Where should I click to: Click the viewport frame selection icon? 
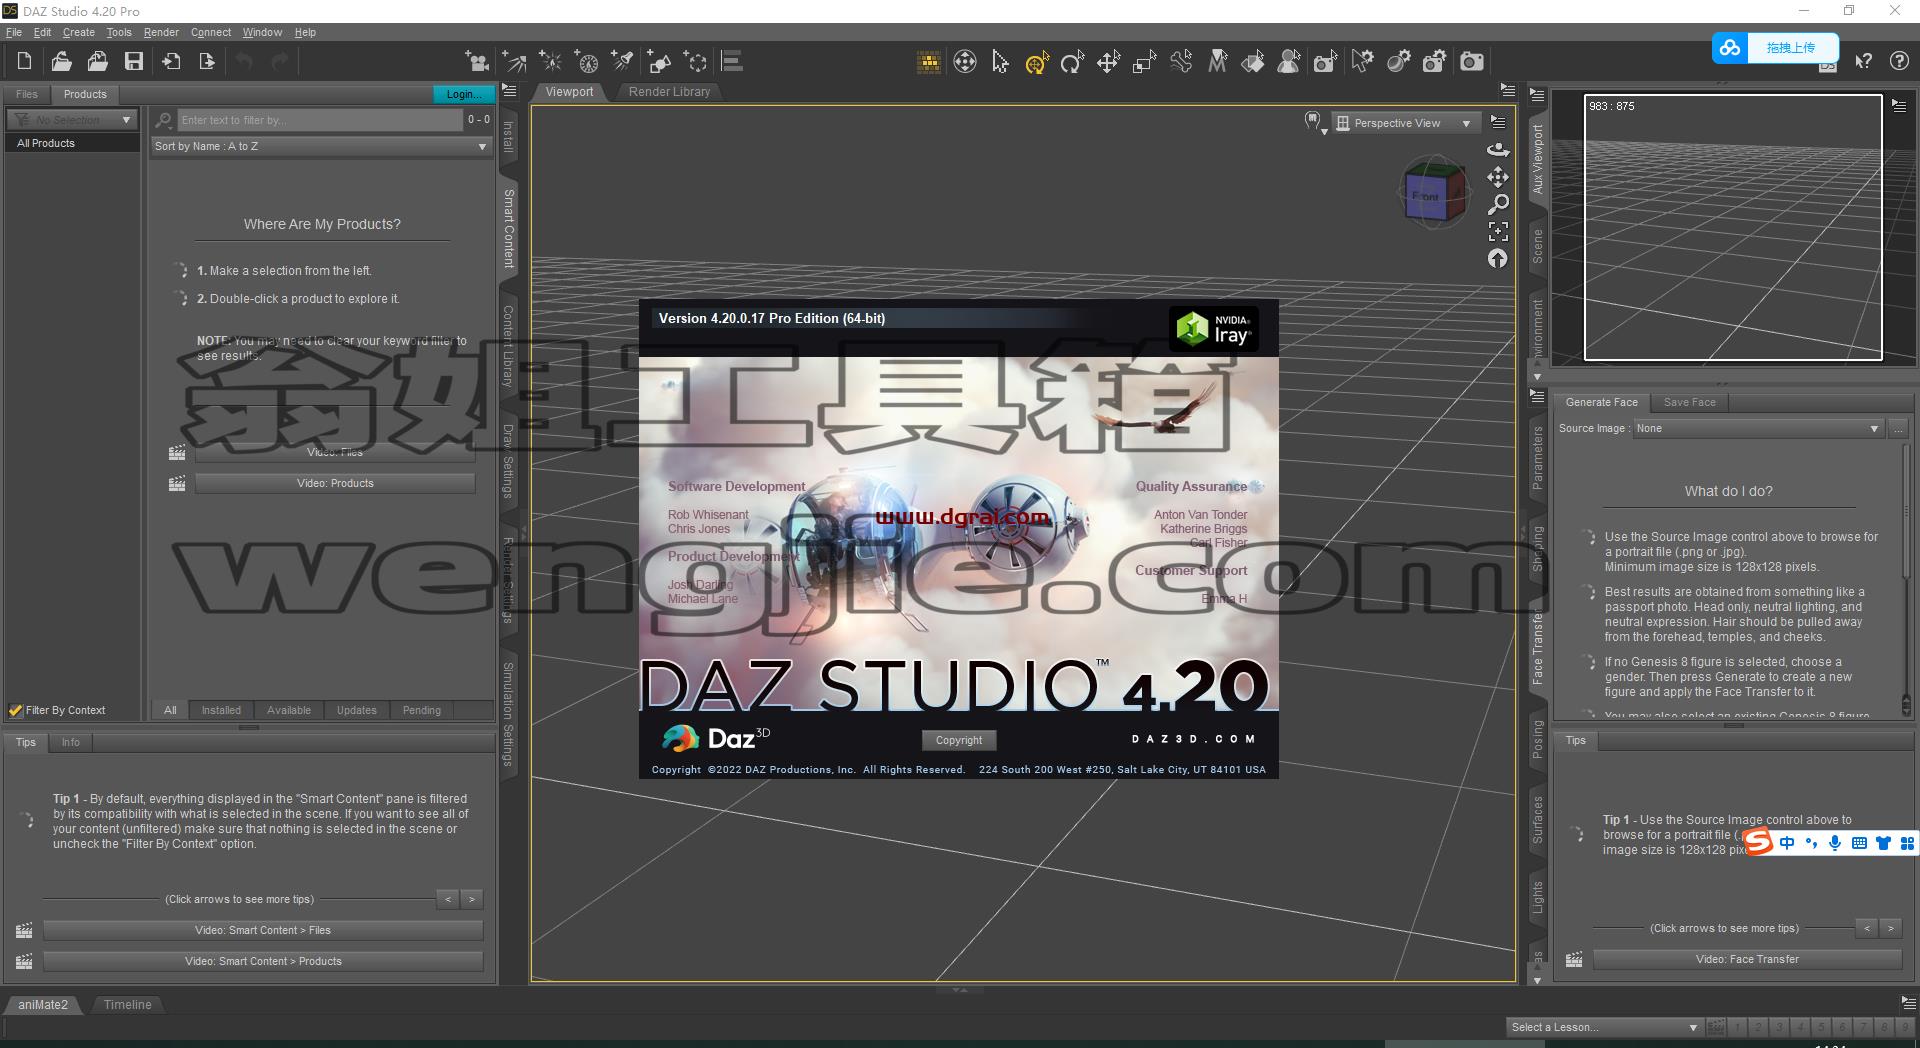click(1497, 231)
